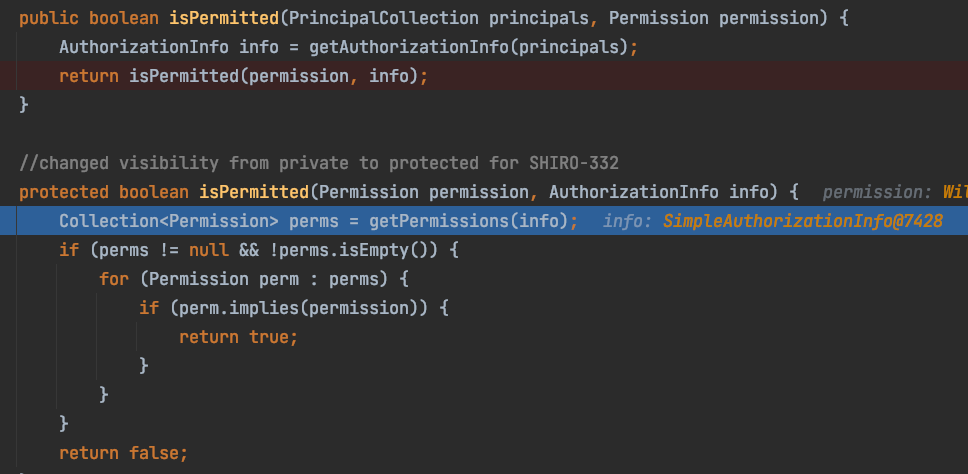Viewport: 968px width, 474px height.
Task: Click the 'return false;' statement
Action: tap(123, 453)
